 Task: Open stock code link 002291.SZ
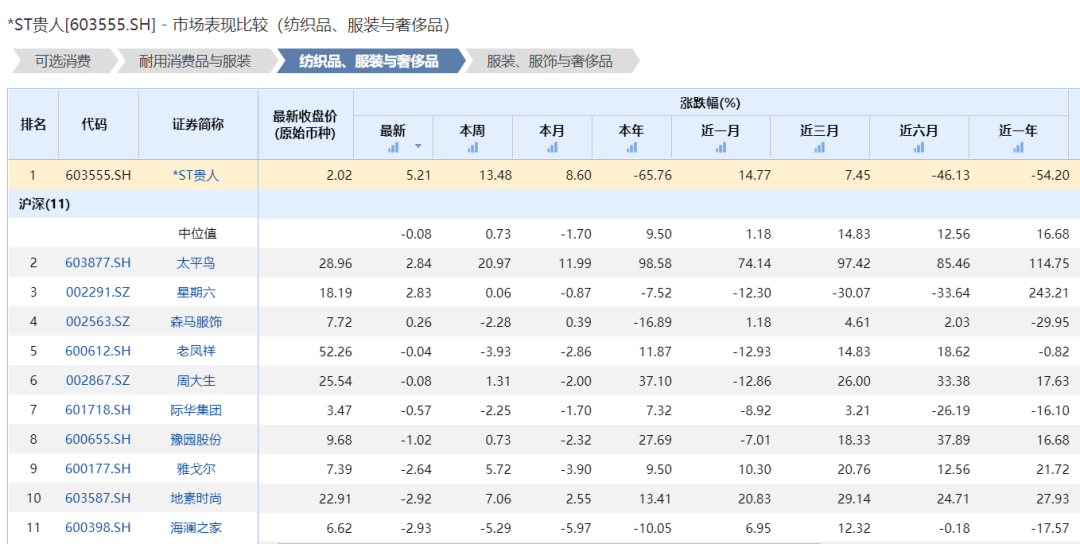tap(98, 293)
